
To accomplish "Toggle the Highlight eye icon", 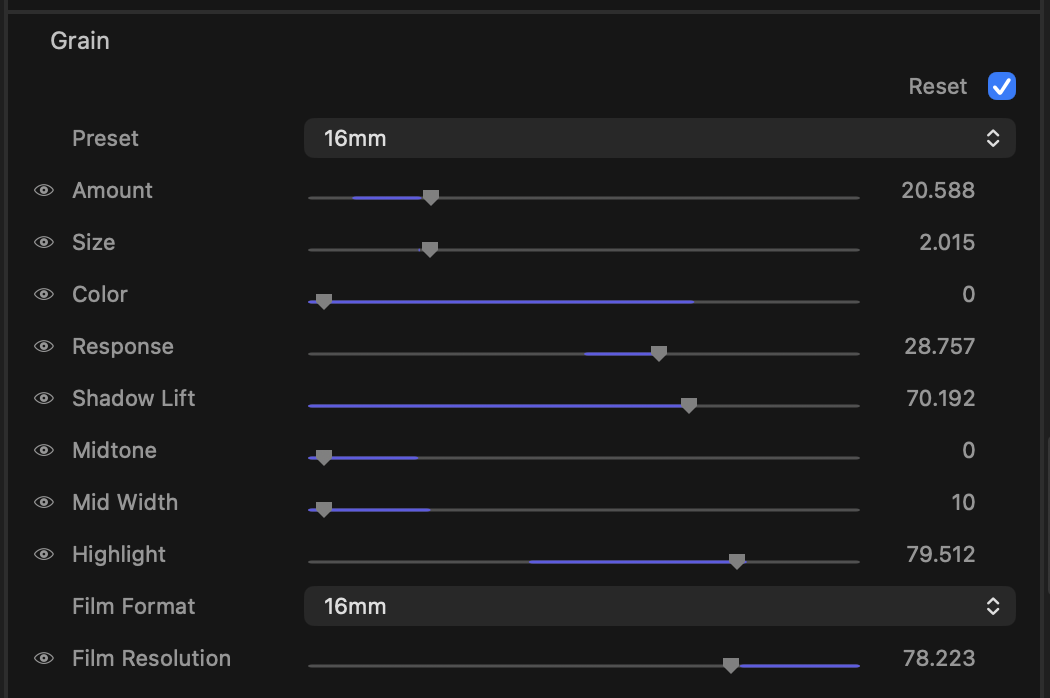I will coord(44,554).
